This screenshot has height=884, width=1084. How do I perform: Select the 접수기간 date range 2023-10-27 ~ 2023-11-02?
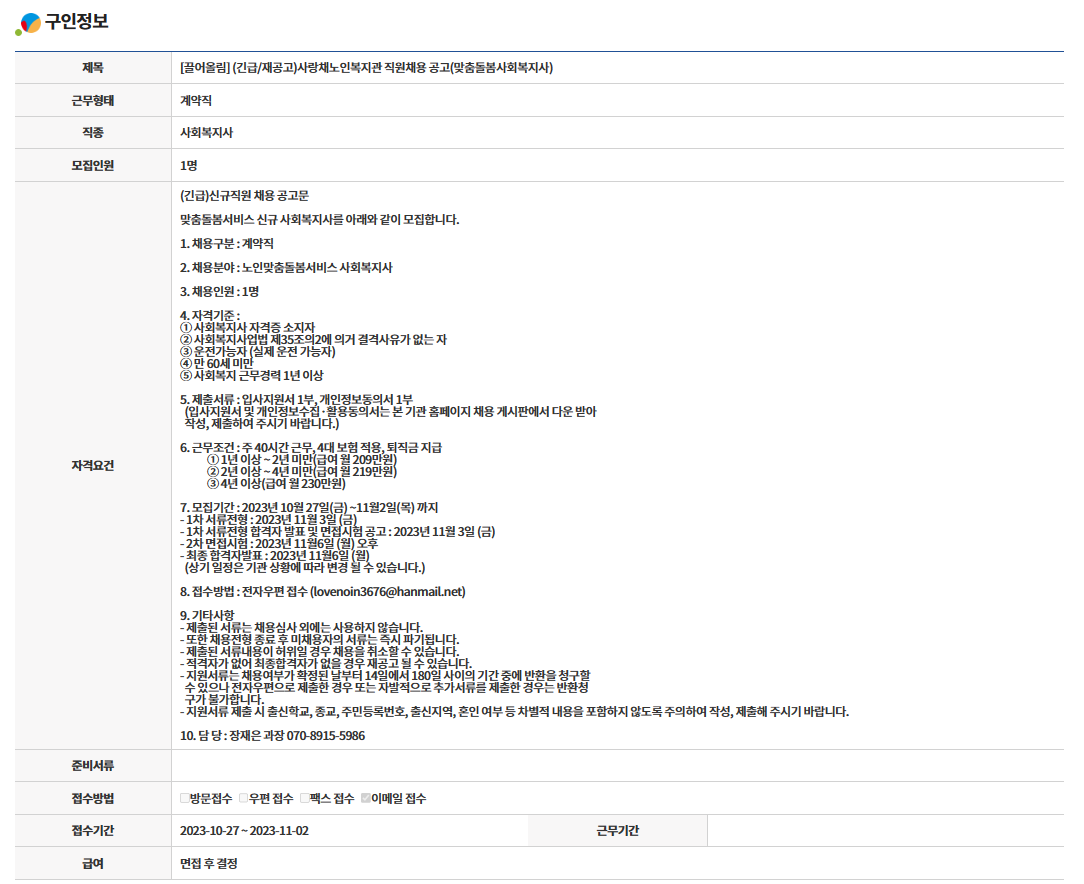[244, 831]
